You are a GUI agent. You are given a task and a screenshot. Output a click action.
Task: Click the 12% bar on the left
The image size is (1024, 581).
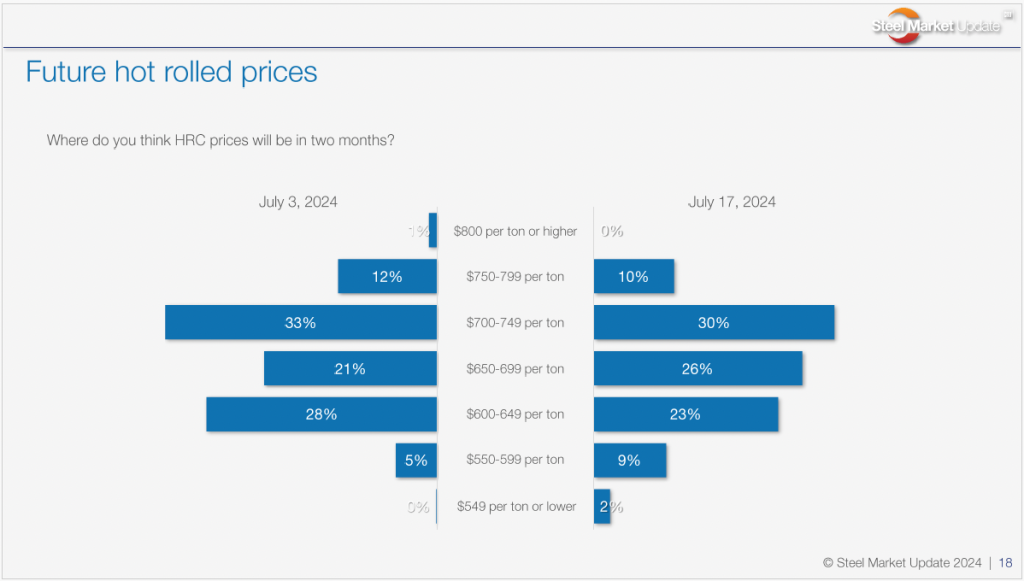387,276
